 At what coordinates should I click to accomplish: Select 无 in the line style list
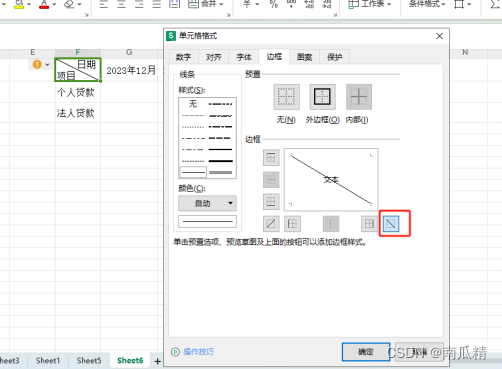[x=193, y=104]
